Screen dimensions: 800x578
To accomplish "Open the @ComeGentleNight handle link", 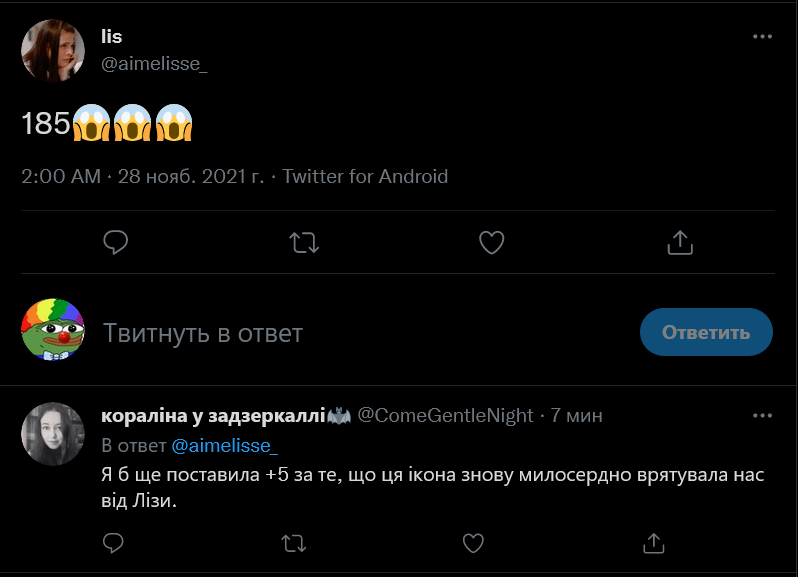I will pyautogui.click(x=446, y=415).
